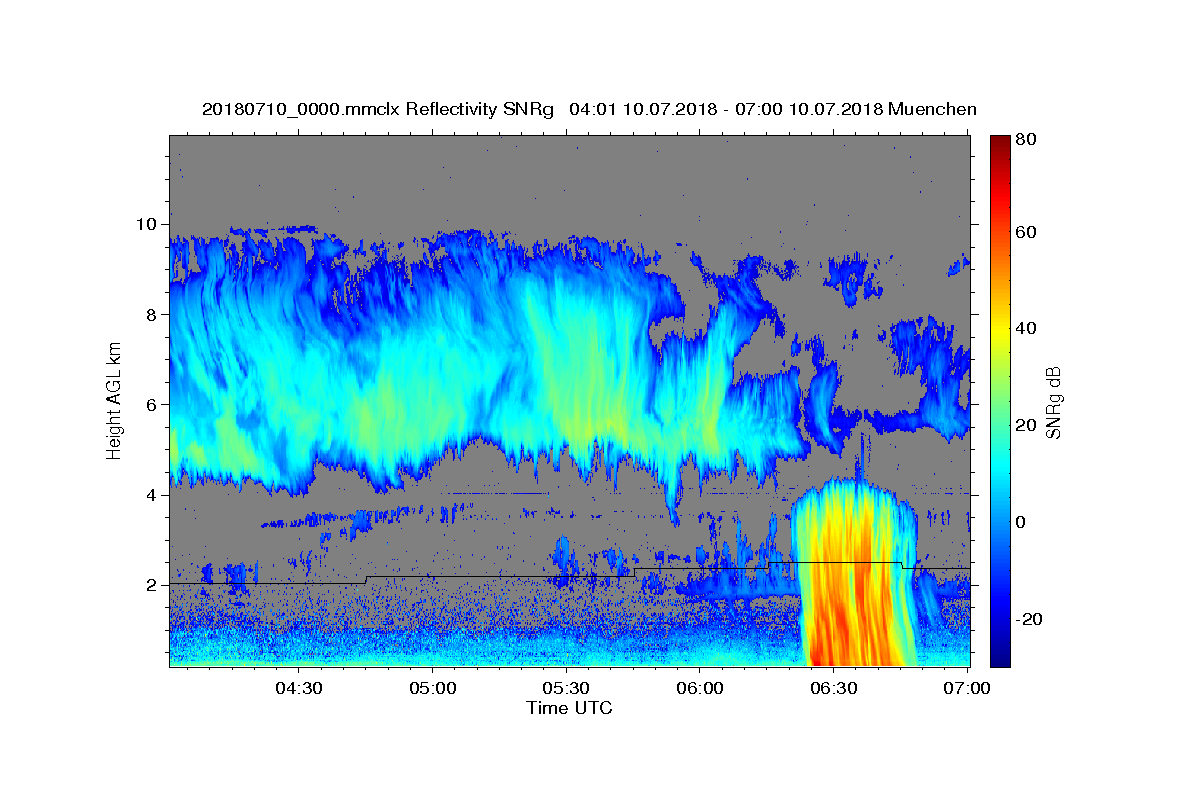Click the 05:00 time tick label
1200x800 pixels.
pyautogui.click(x=433, y=689)
